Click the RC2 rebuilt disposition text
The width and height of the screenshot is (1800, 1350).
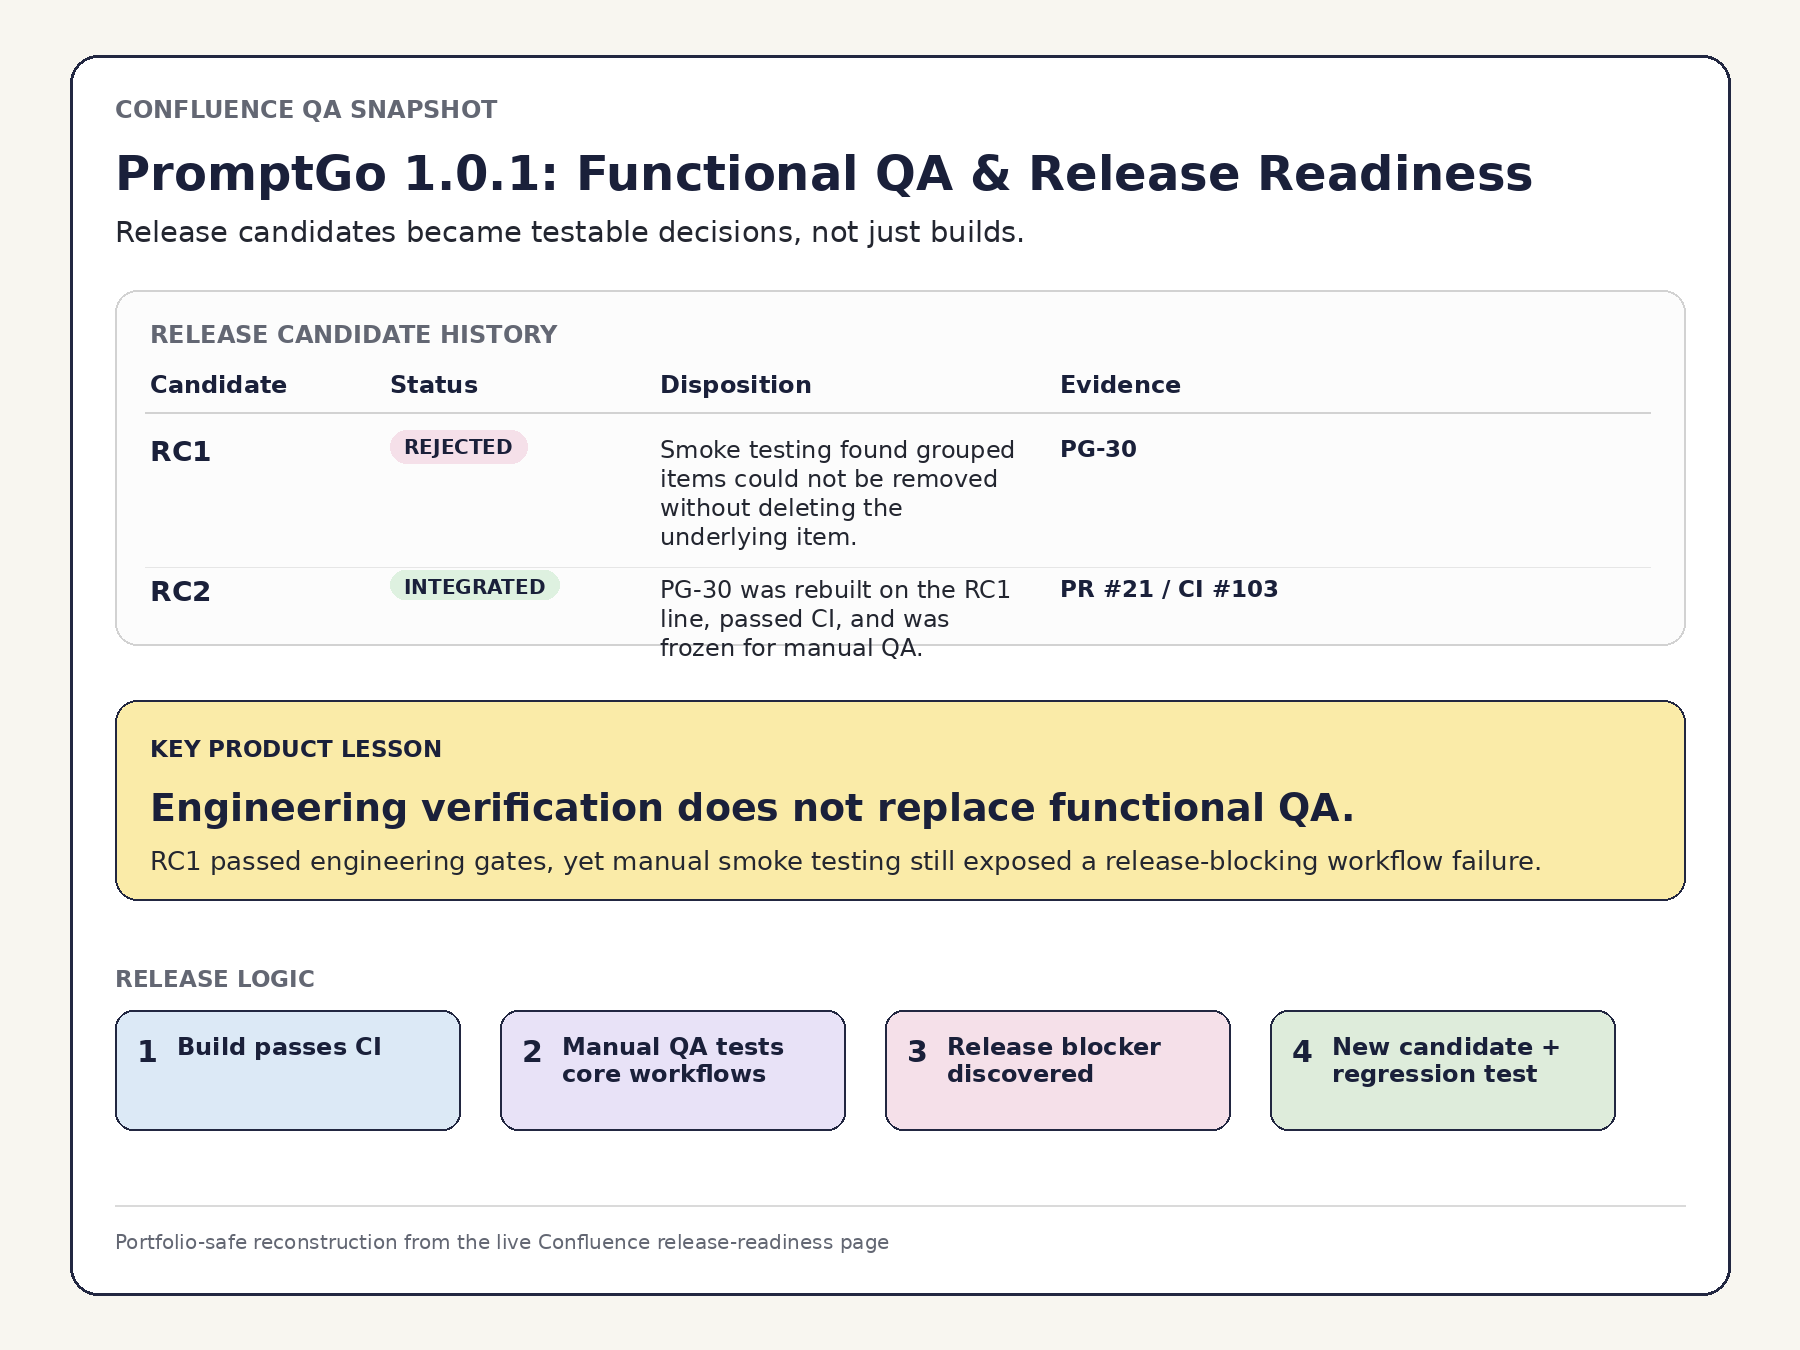pyautogui.click(x=835, y=618)
